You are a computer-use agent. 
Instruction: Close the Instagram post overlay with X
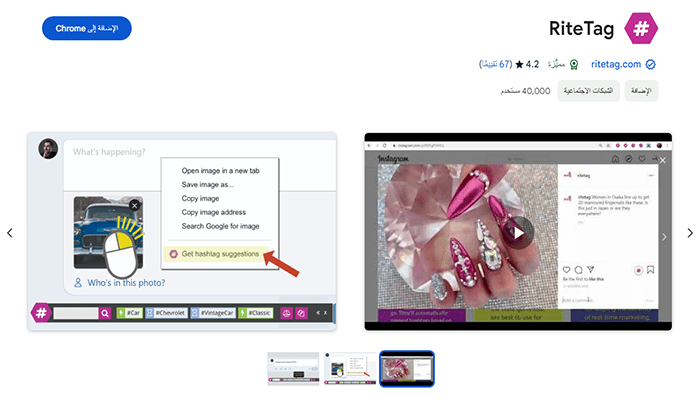(662, 159)
